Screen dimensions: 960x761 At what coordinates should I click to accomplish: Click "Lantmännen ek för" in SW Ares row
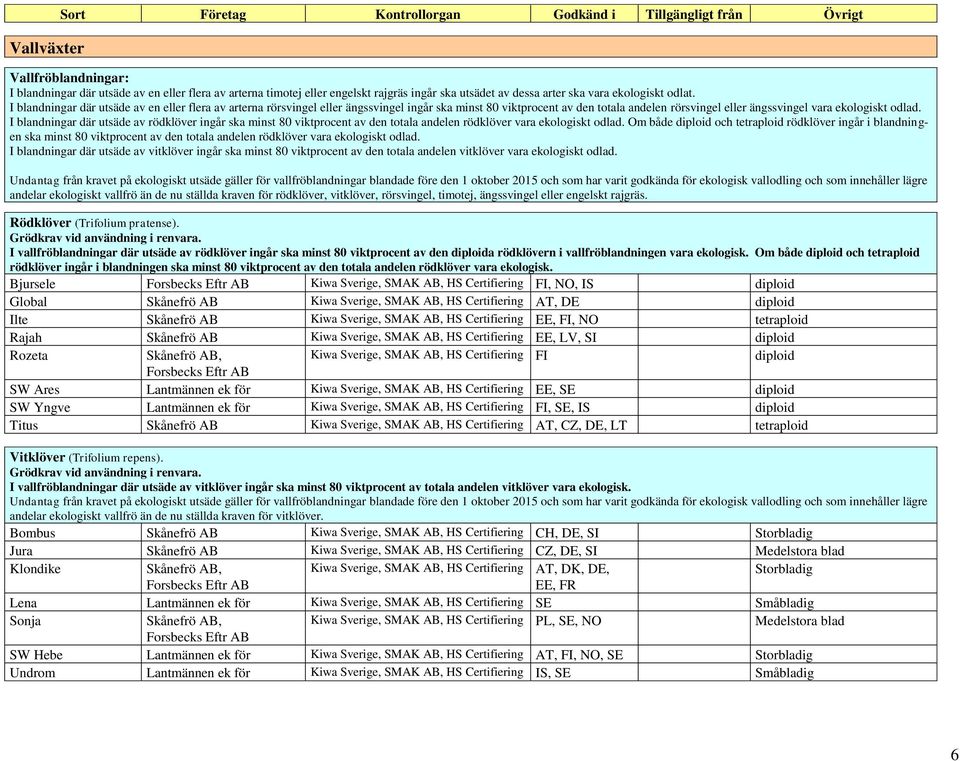[198, 389]
